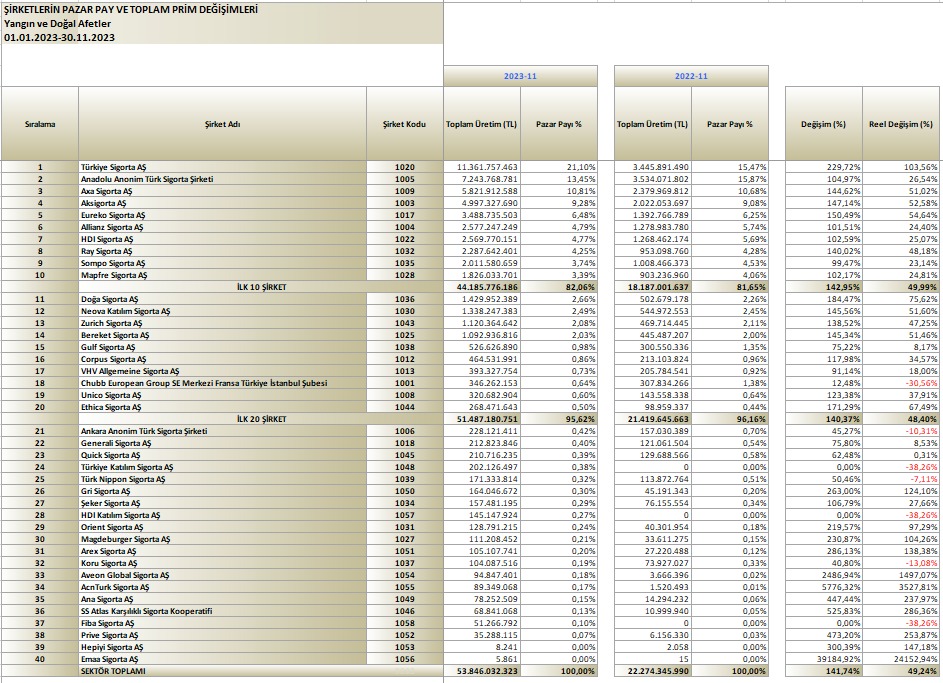Click the 'Ray Sigorta AŞ' cell

(223, 251)
